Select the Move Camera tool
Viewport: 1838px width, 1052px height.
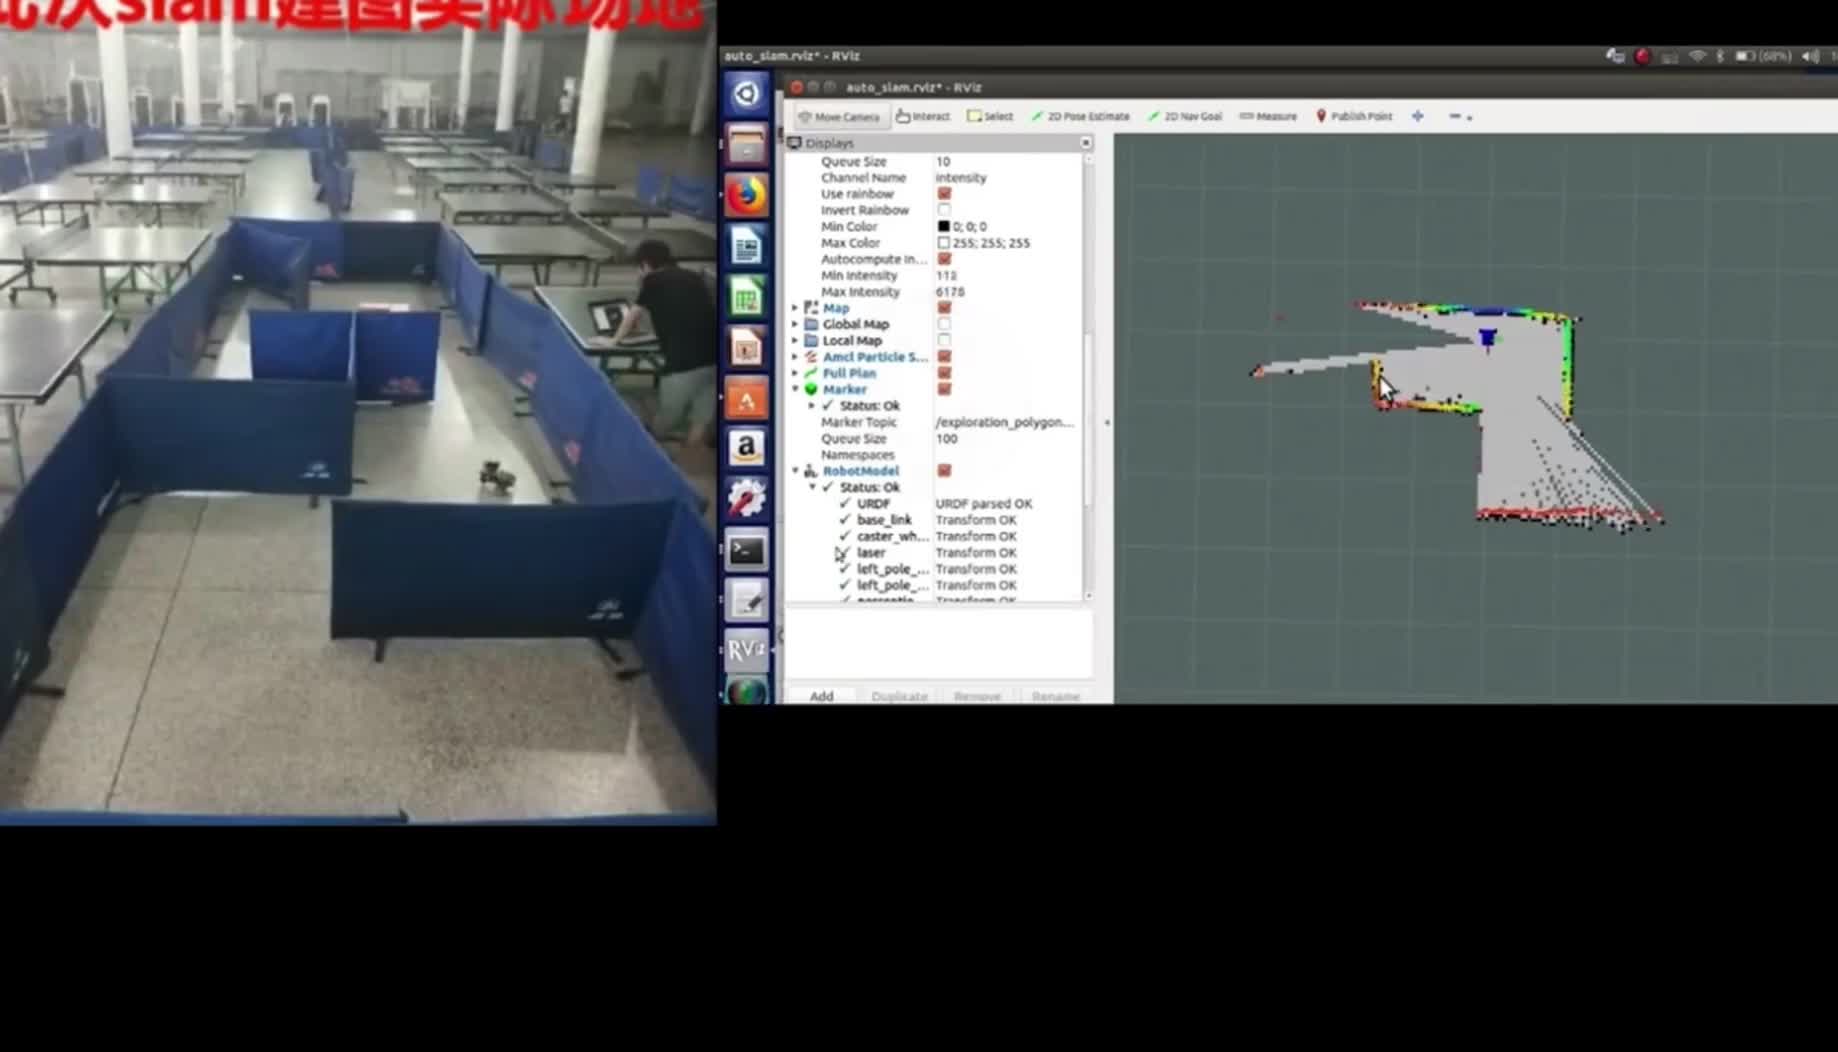click(x=839, y=117)
